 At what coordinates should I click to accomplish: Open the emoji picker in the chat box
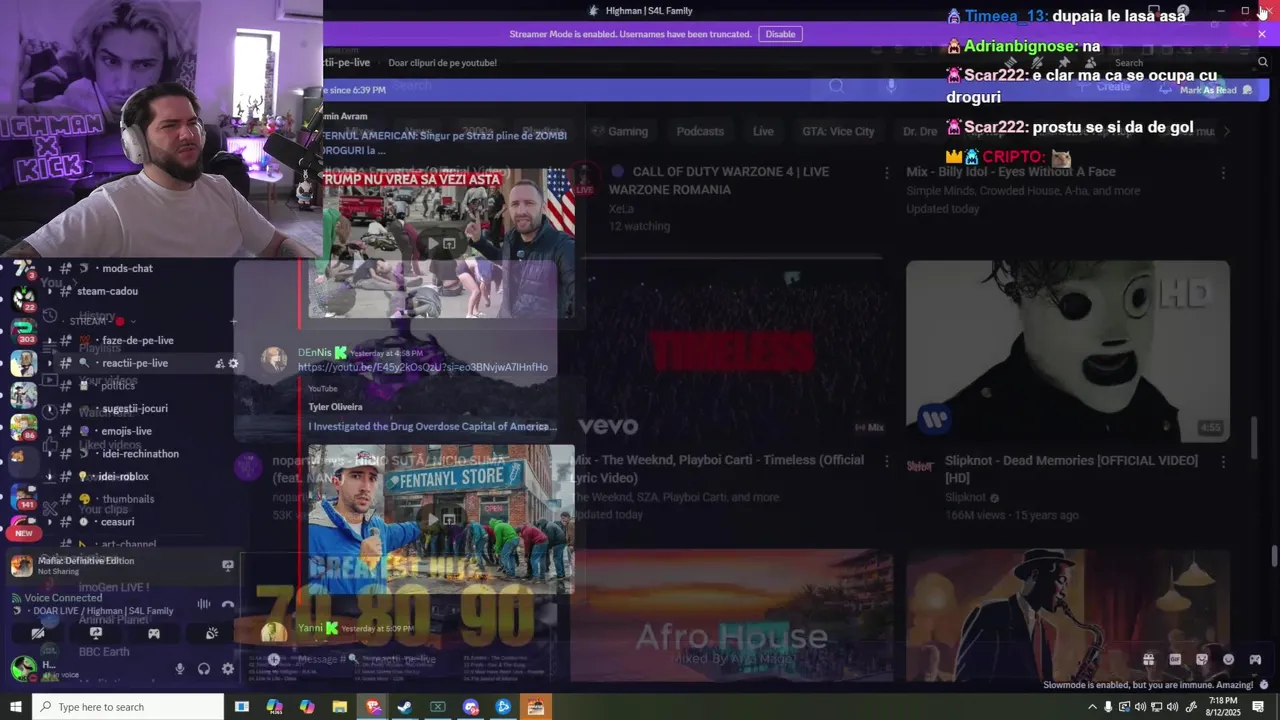point(1229,659)
